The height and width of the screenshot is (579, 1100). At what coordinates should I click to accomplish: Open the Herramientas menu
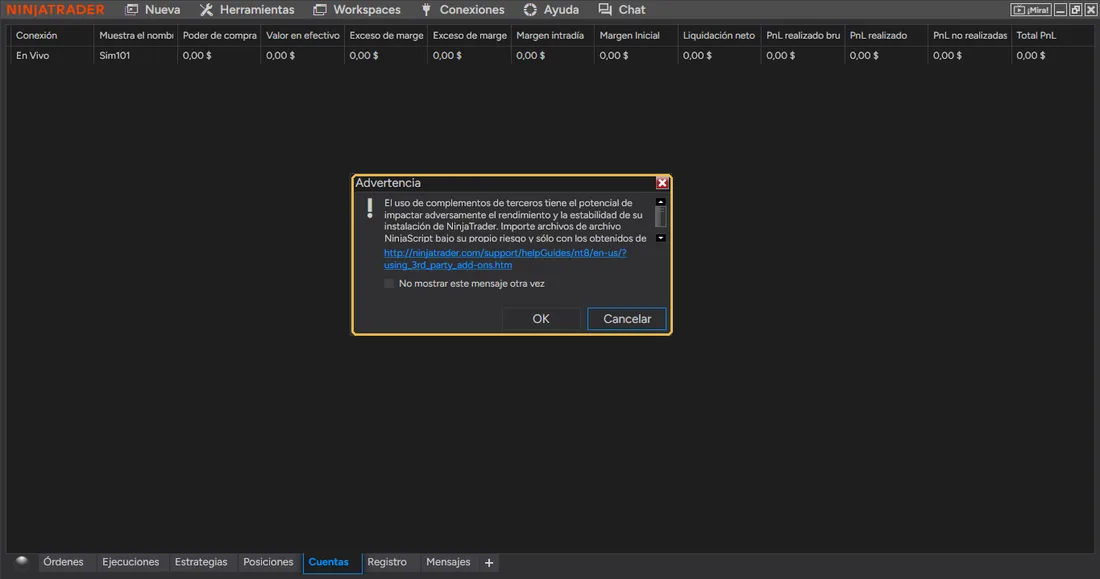247,10
